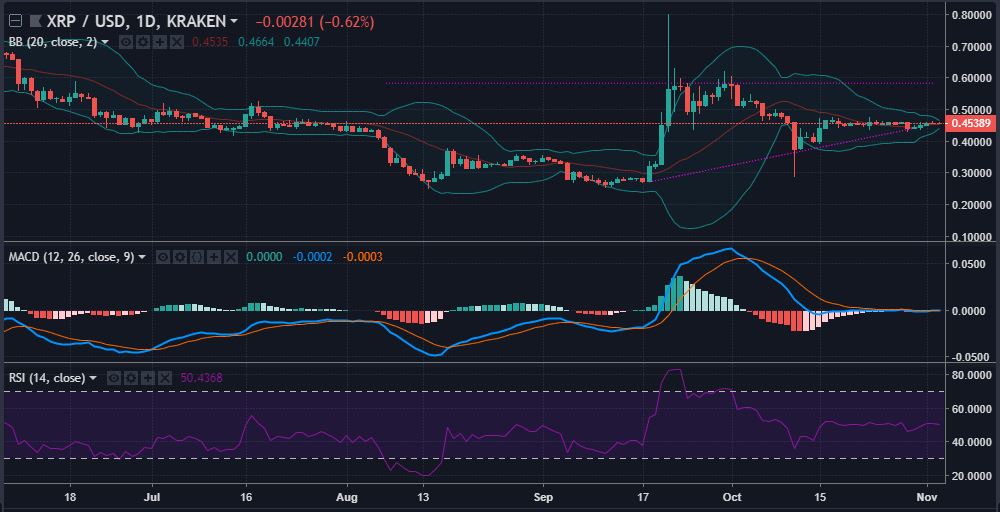The image size is (1000, 512).
Task: Click the Sep date label on time axis
Action: pyautogui.click(x=543, y=496)
